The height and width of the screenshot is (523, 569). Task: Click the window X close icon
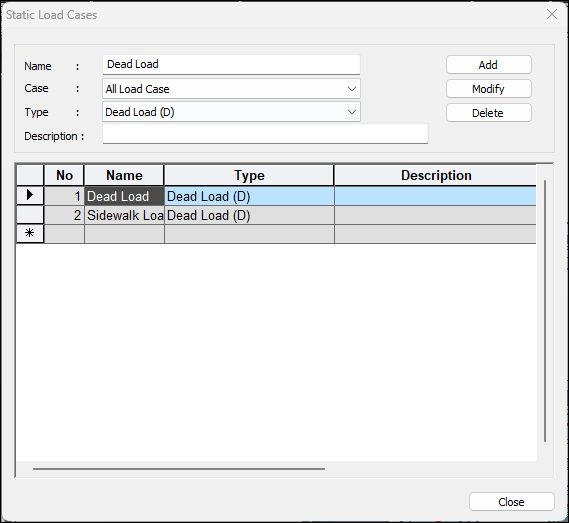point(552,15)
